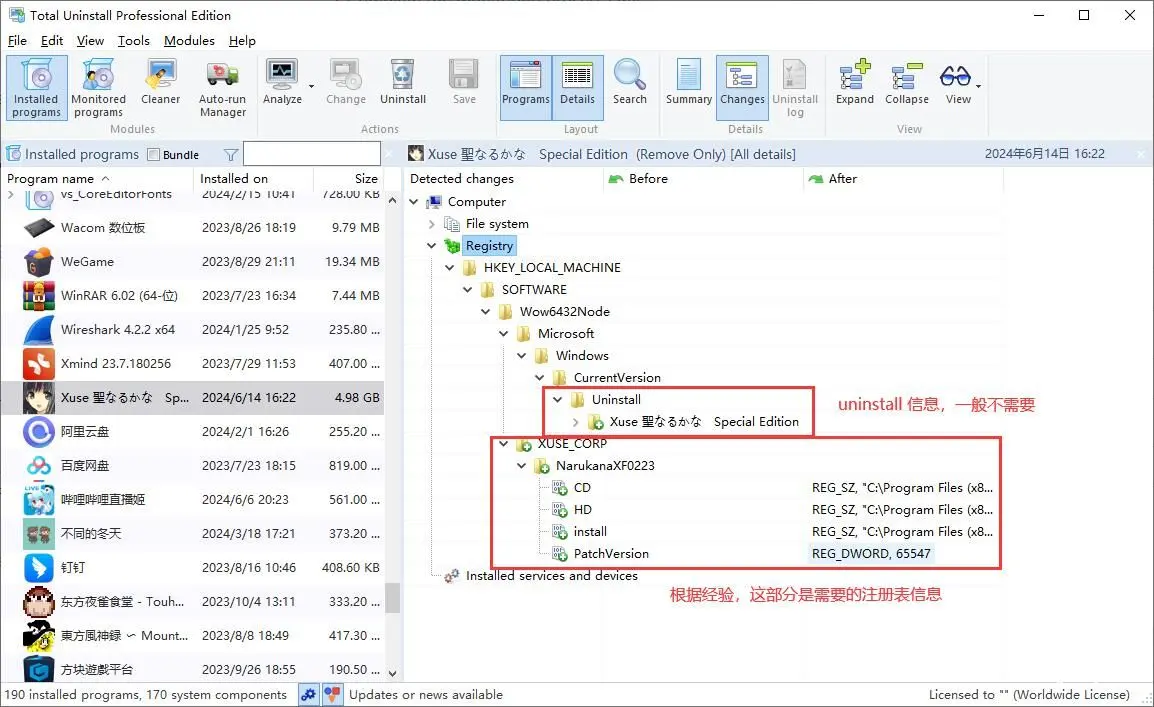The image size is (1154, 707).
Task: Select the WeGame program icon
Action: 38,261
